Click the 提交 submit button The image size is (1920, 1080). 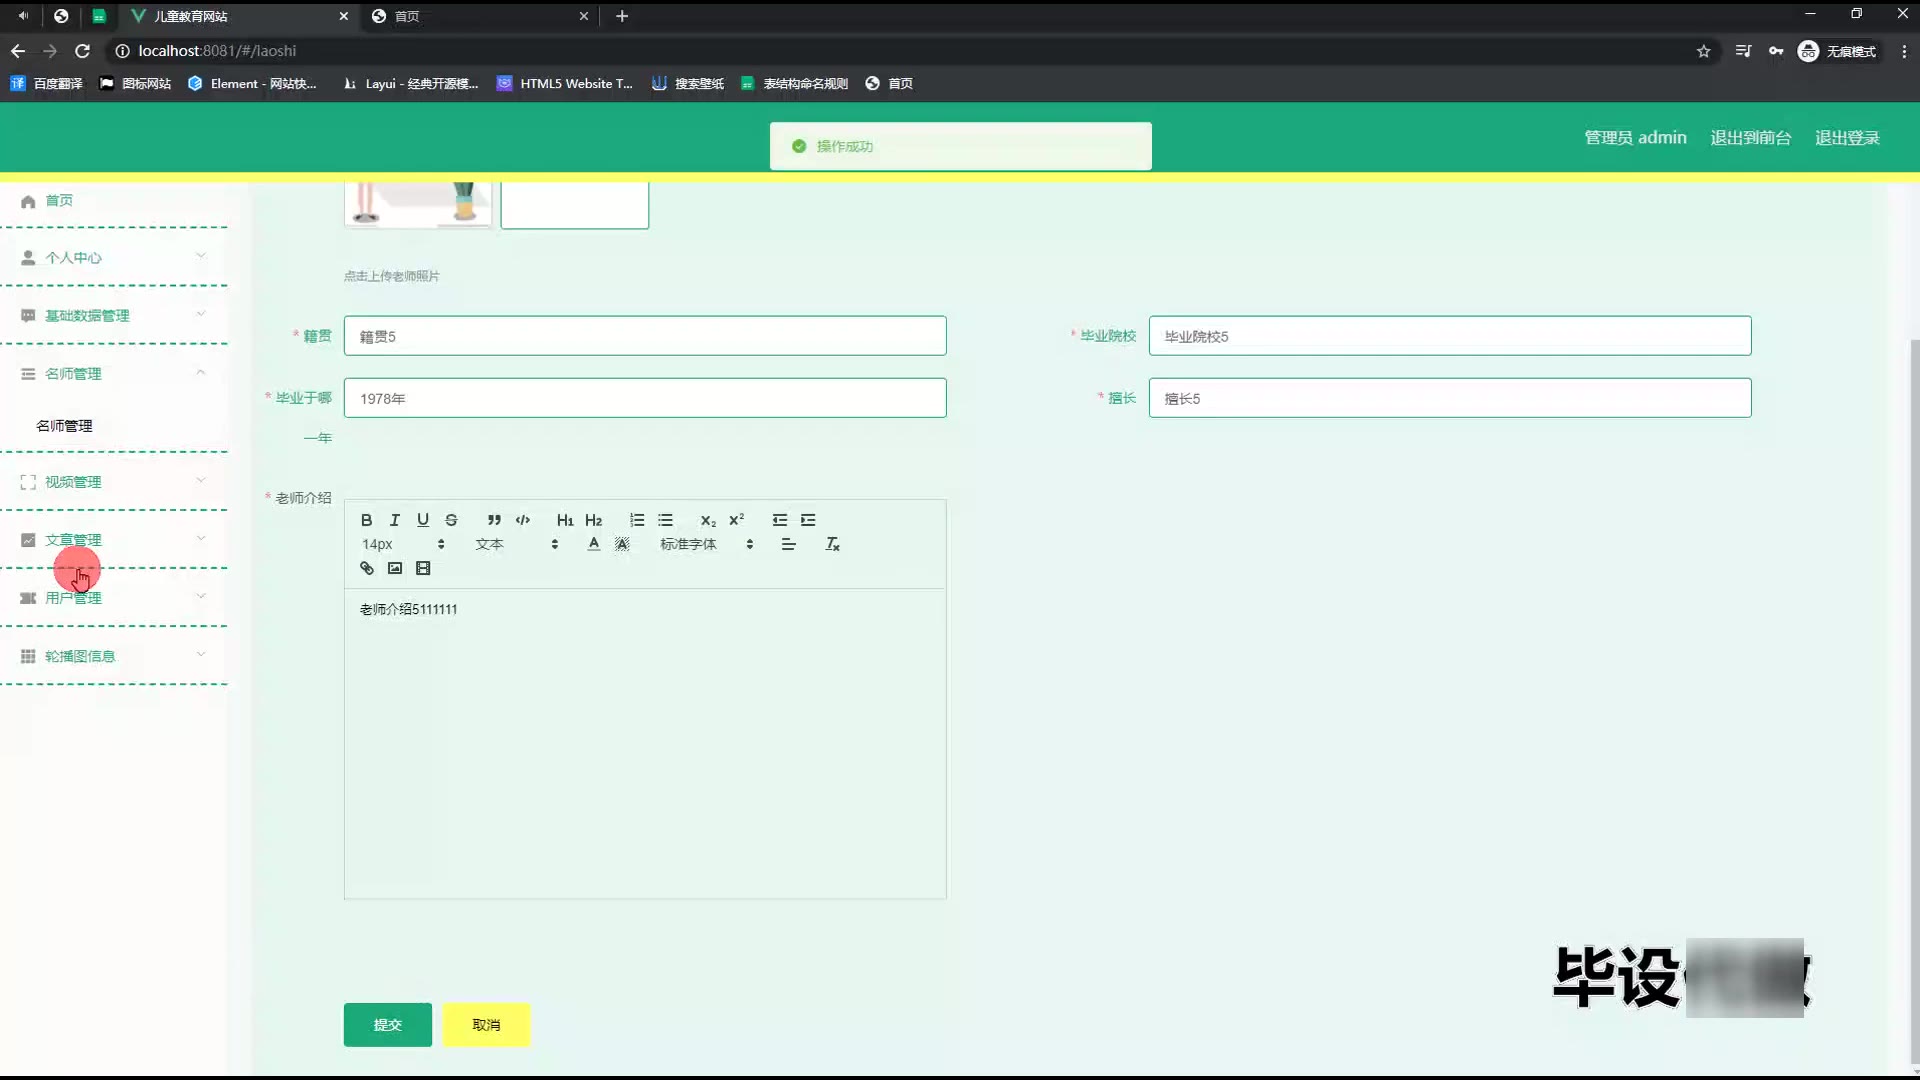point(387,1024)
